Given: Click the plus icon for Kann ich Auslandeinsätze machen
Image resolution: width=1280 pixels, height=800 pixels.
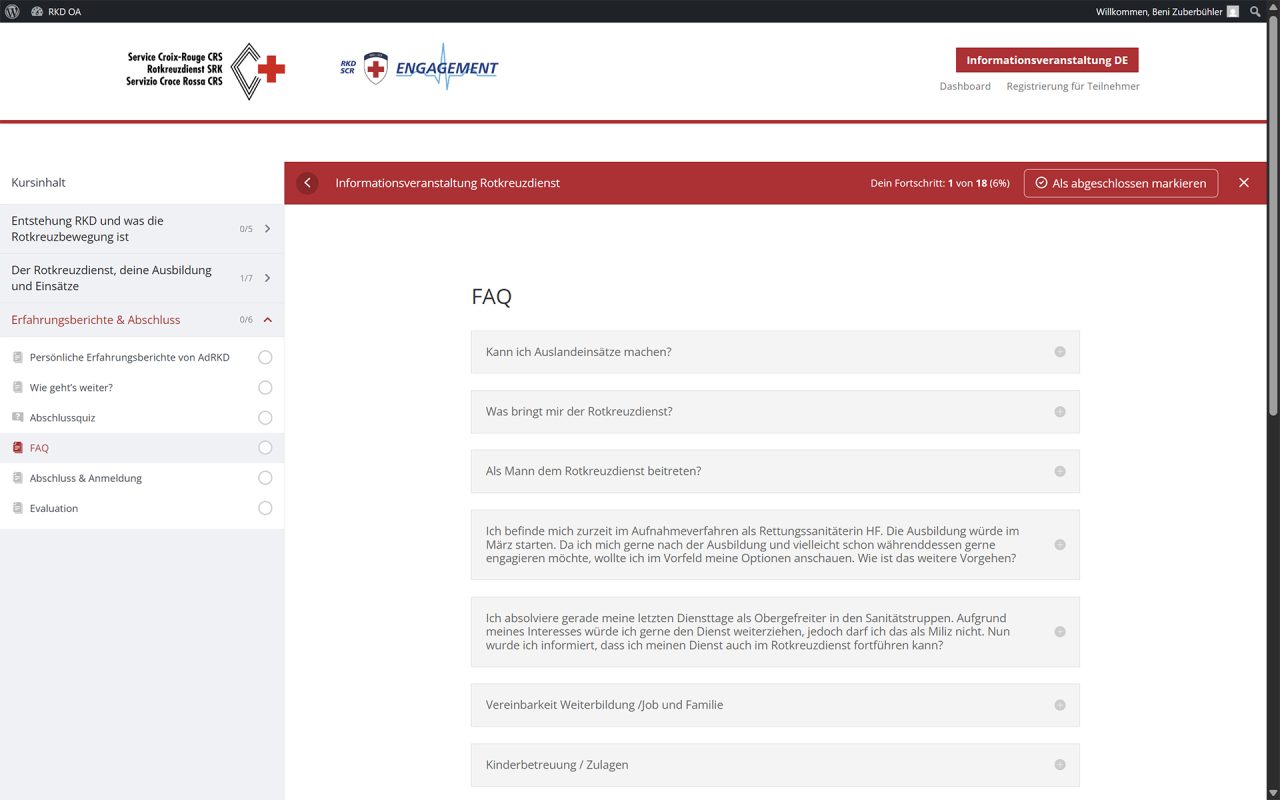Looking at the screenshot, I should [x=1060, y=352].
